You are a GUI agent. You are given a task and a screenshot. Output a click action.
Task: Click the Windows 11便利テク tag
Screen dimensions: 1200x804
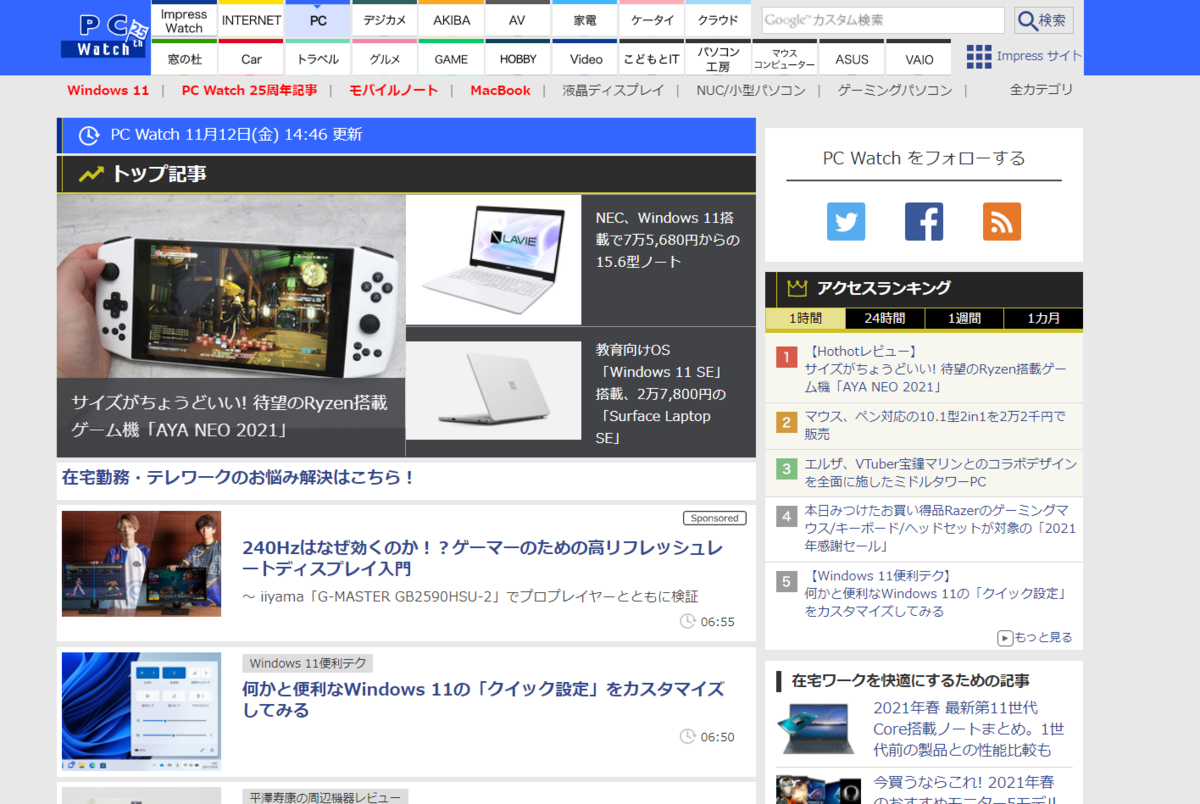tap(307, 663)
